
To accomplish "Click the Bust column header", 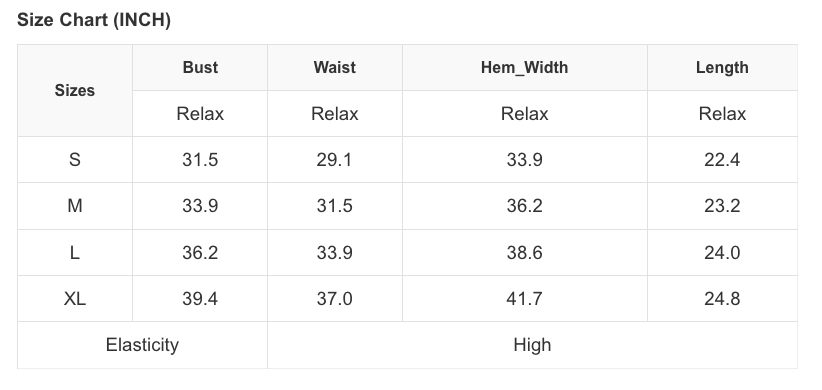I will click(x=200, y=68).
